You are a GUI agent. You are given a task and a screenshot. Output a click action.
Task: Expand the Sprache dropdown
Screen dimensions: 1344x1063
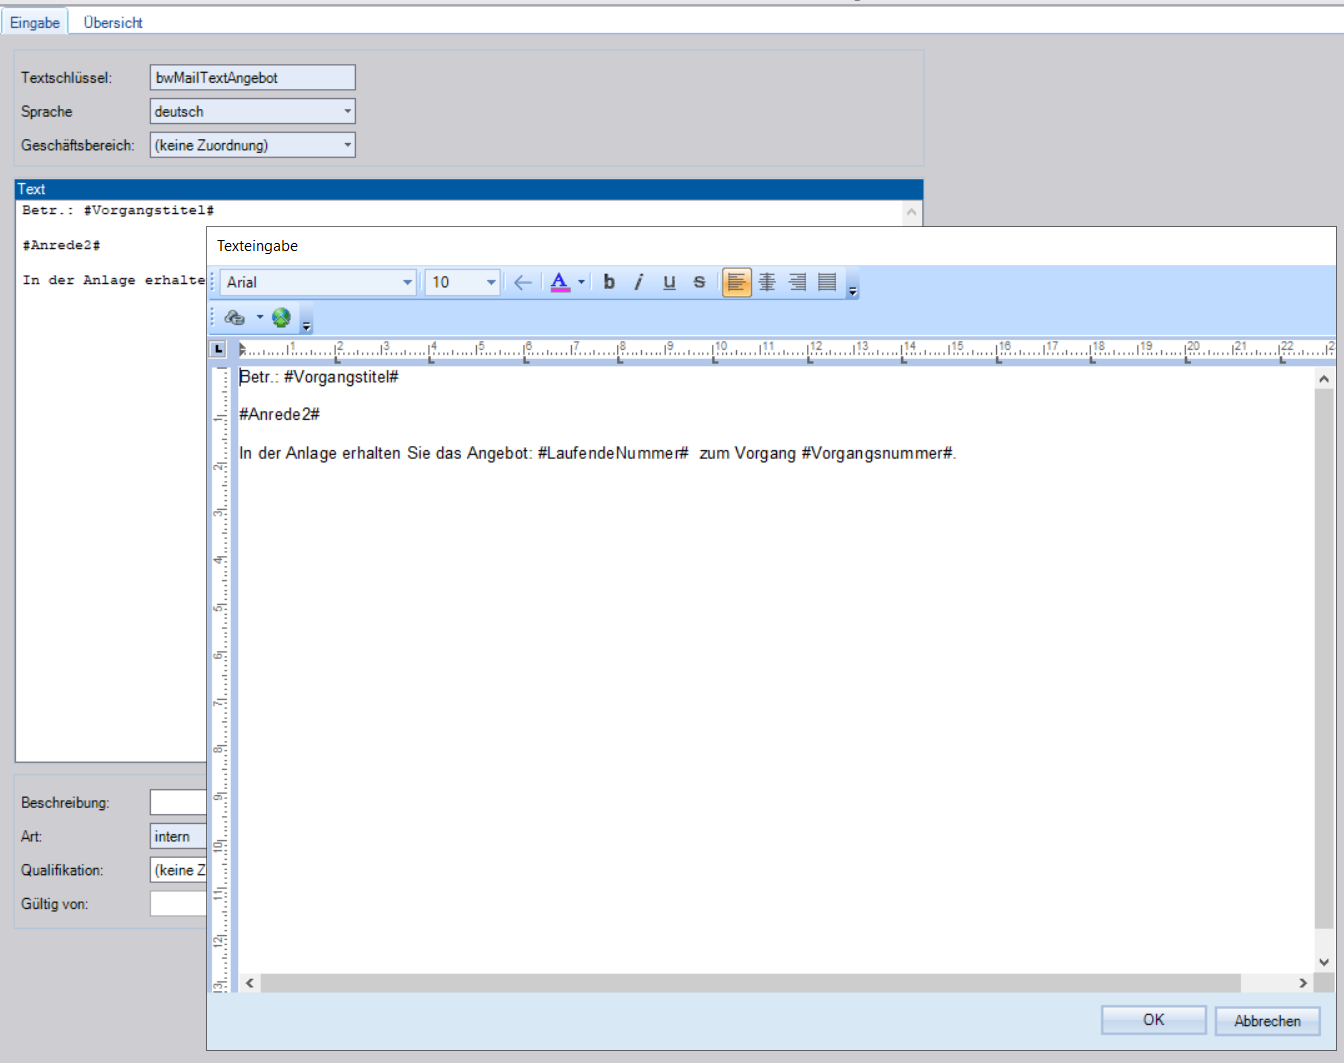(347, 111)
